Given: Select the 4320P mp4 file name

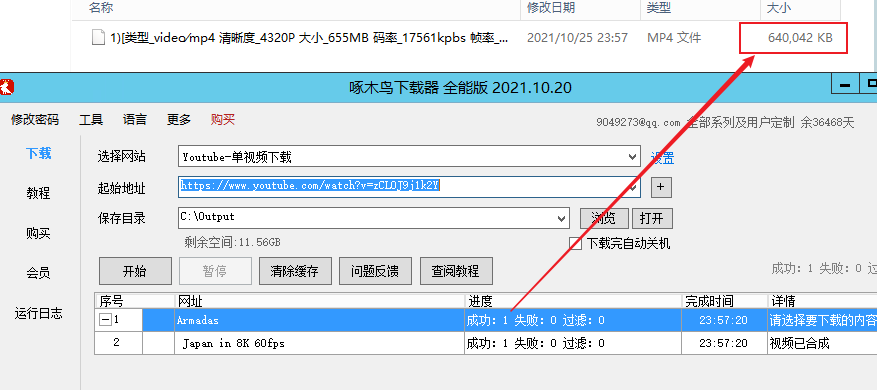Looking at the screenshot, I should pyautogui.click(x=309, y=38).
